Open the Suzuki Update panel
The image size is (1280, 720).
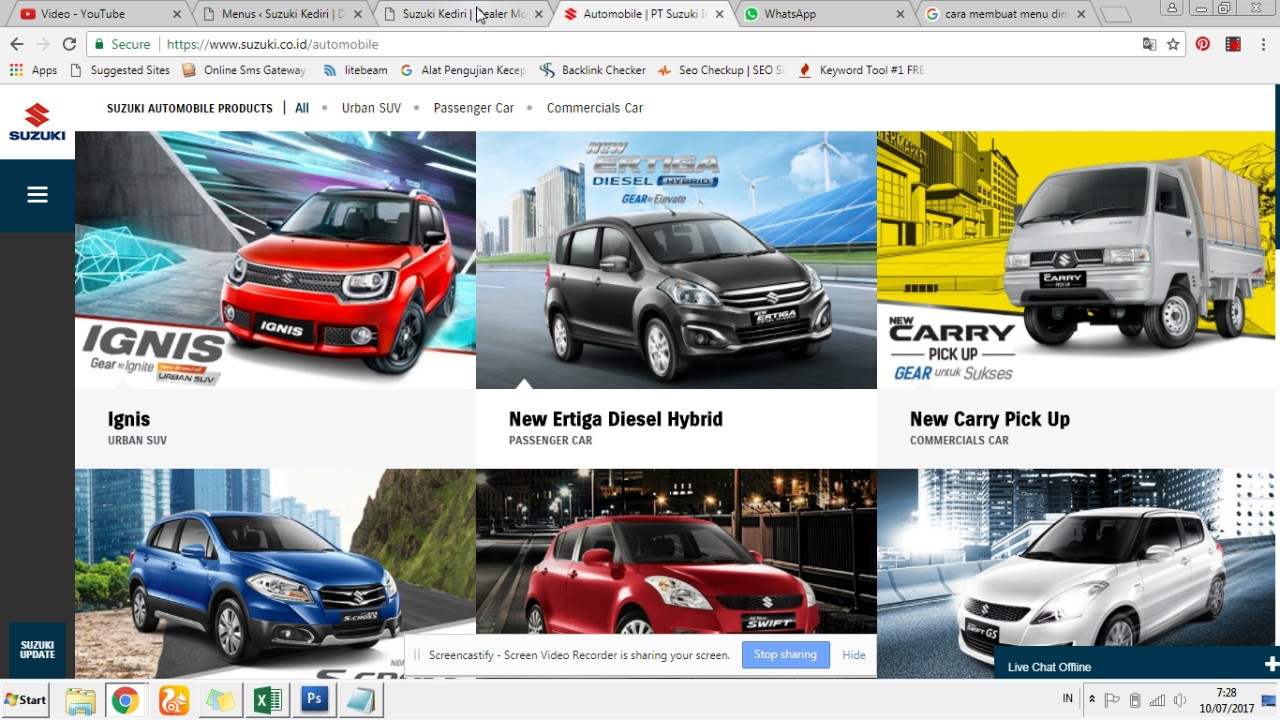tap(37, 650)
